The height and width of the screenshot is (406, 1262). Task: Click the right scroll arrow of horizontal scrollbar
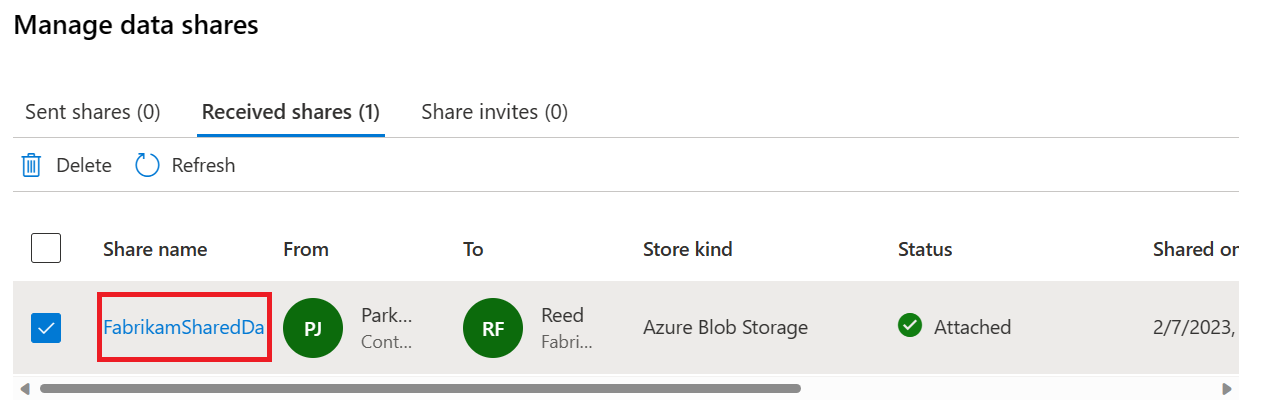(x=1226, y=388)
